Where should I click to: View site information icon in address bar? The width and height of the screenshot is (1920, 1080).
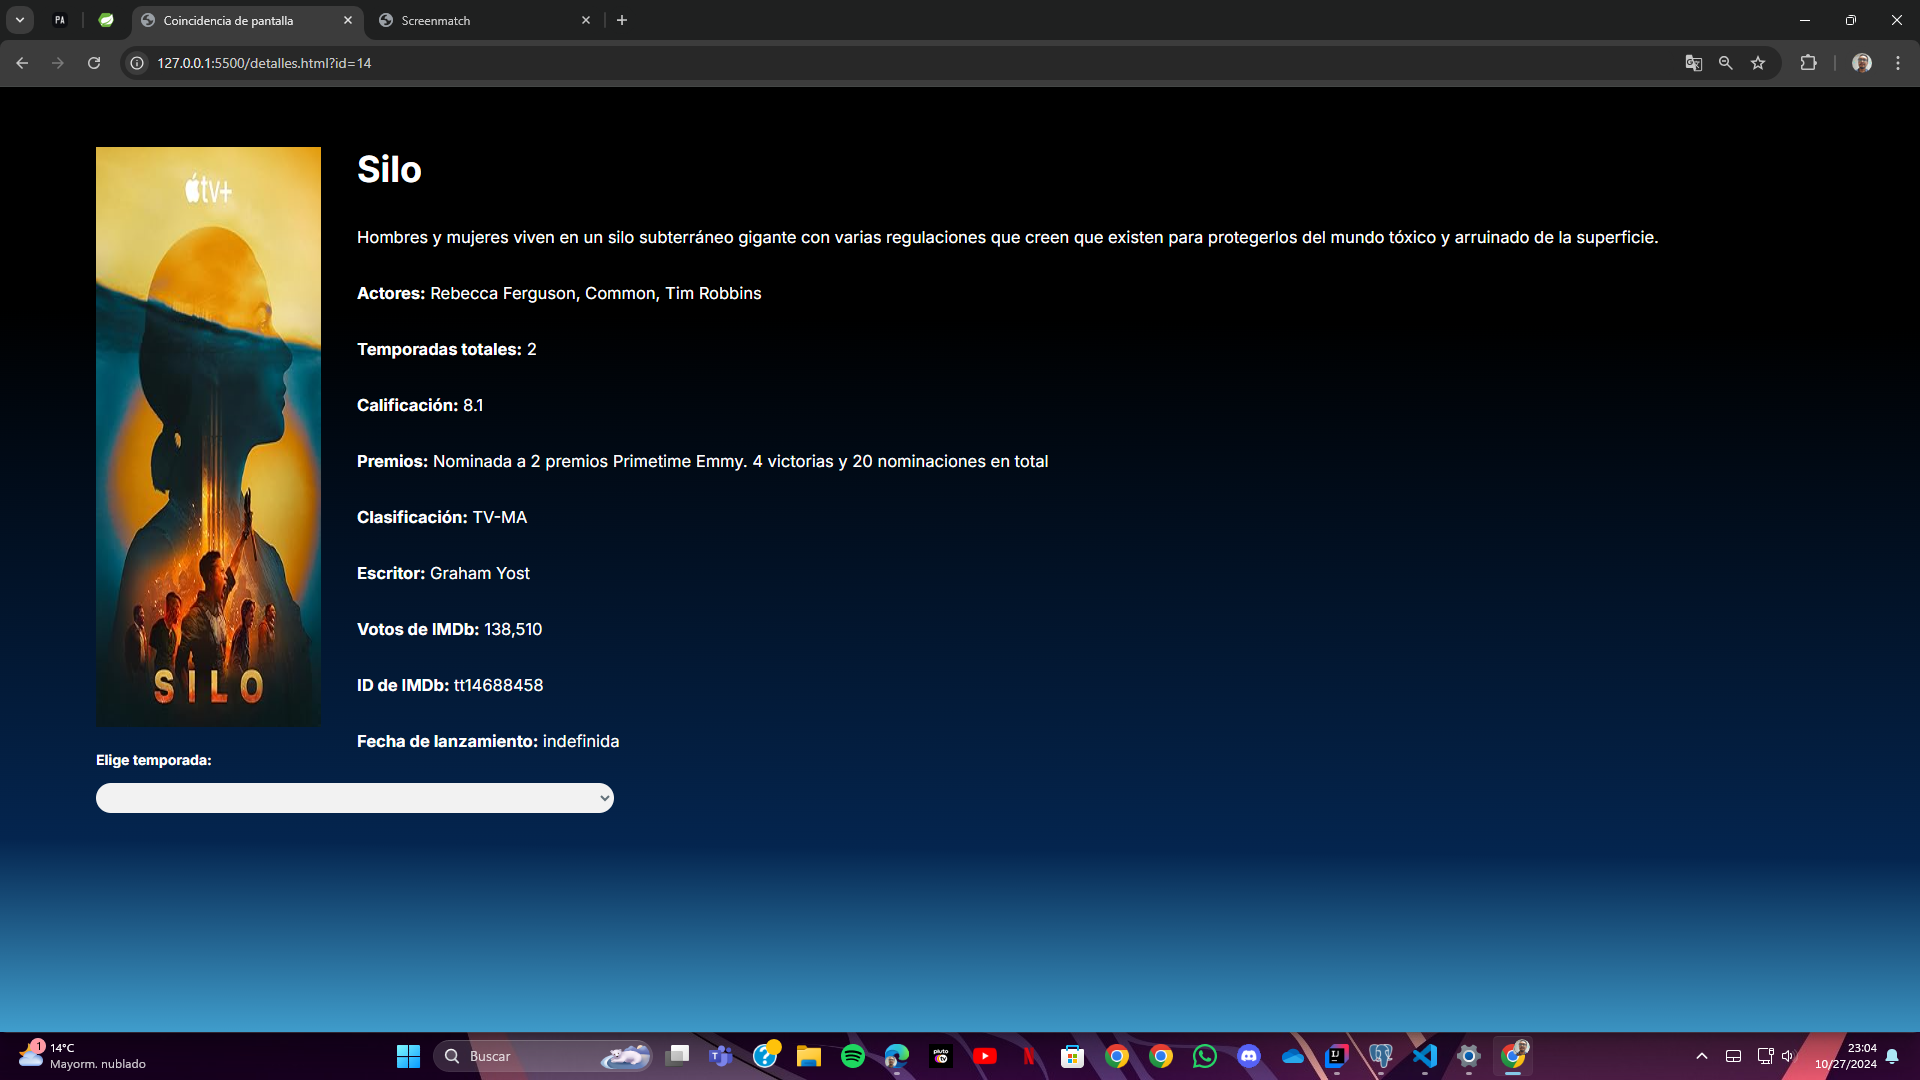[x=137, y=63]
